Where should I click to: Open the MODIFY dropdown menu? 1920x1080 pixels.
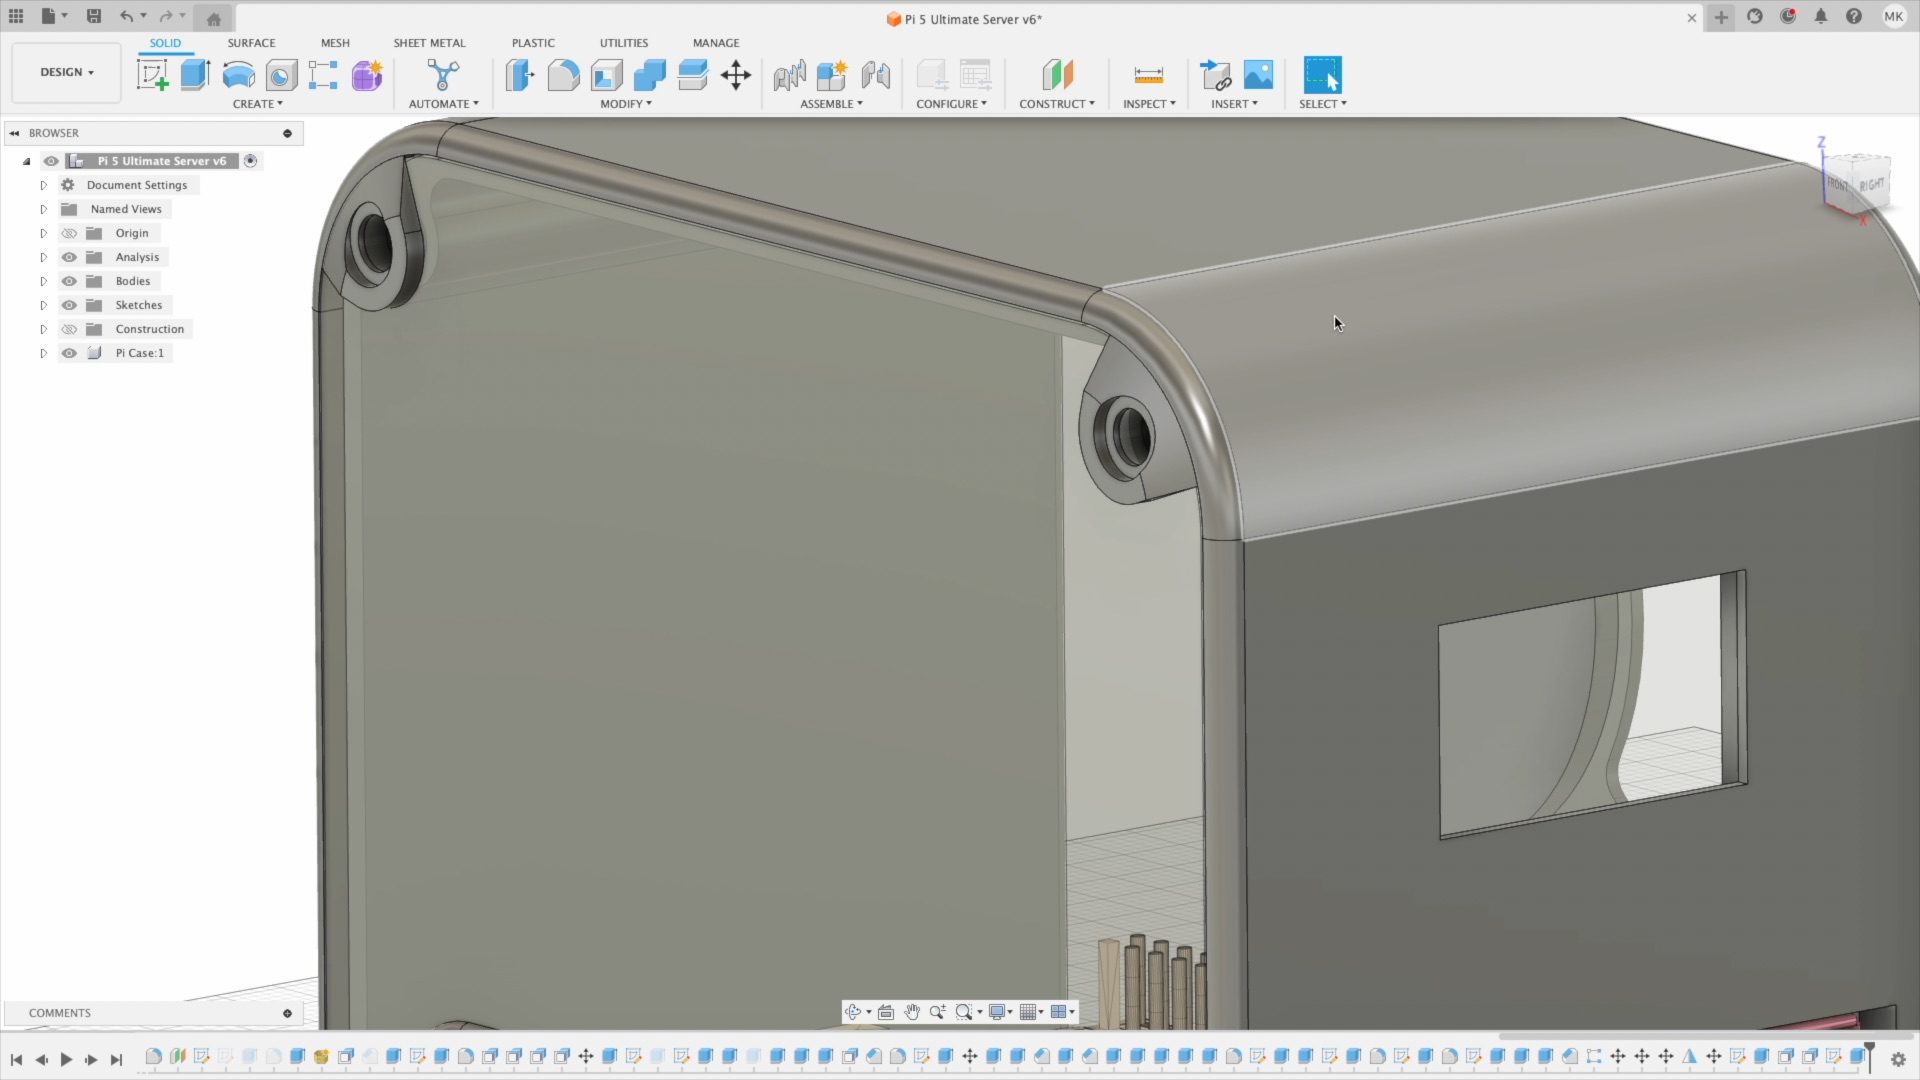[626, 104]
